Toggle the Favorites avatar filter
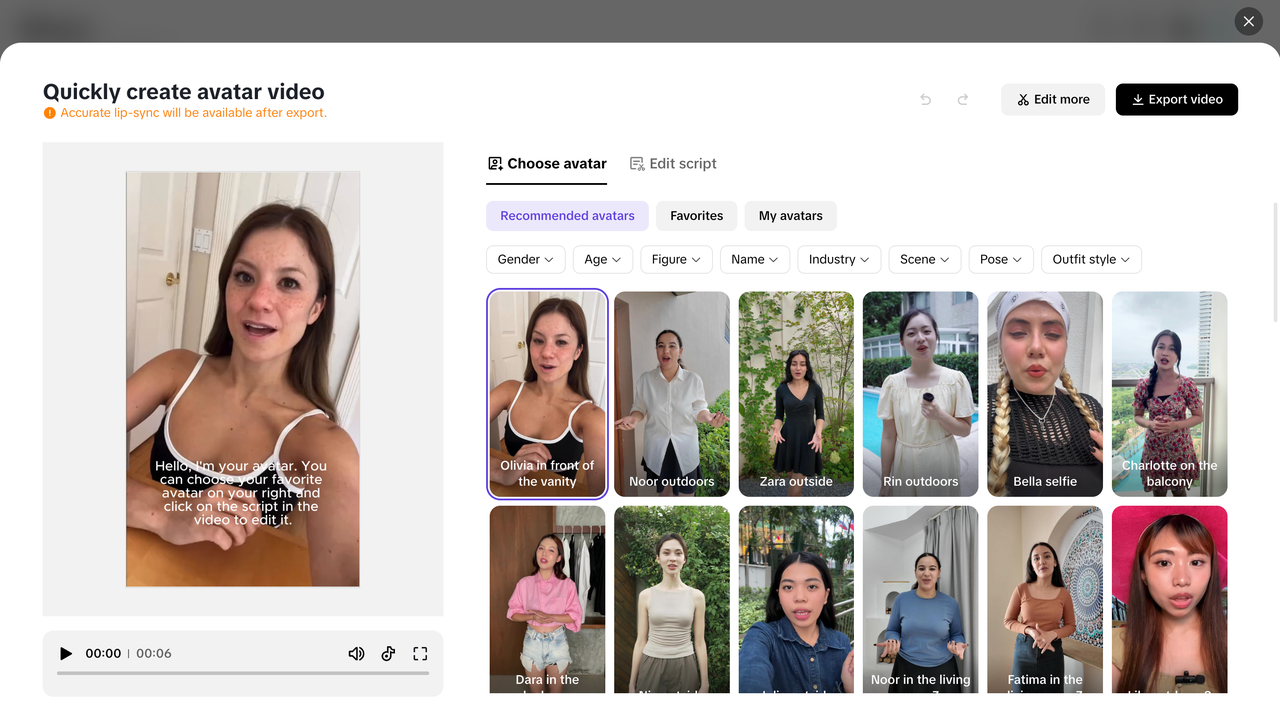Viewport: 1280px width, 711px height. pos(696,215)
